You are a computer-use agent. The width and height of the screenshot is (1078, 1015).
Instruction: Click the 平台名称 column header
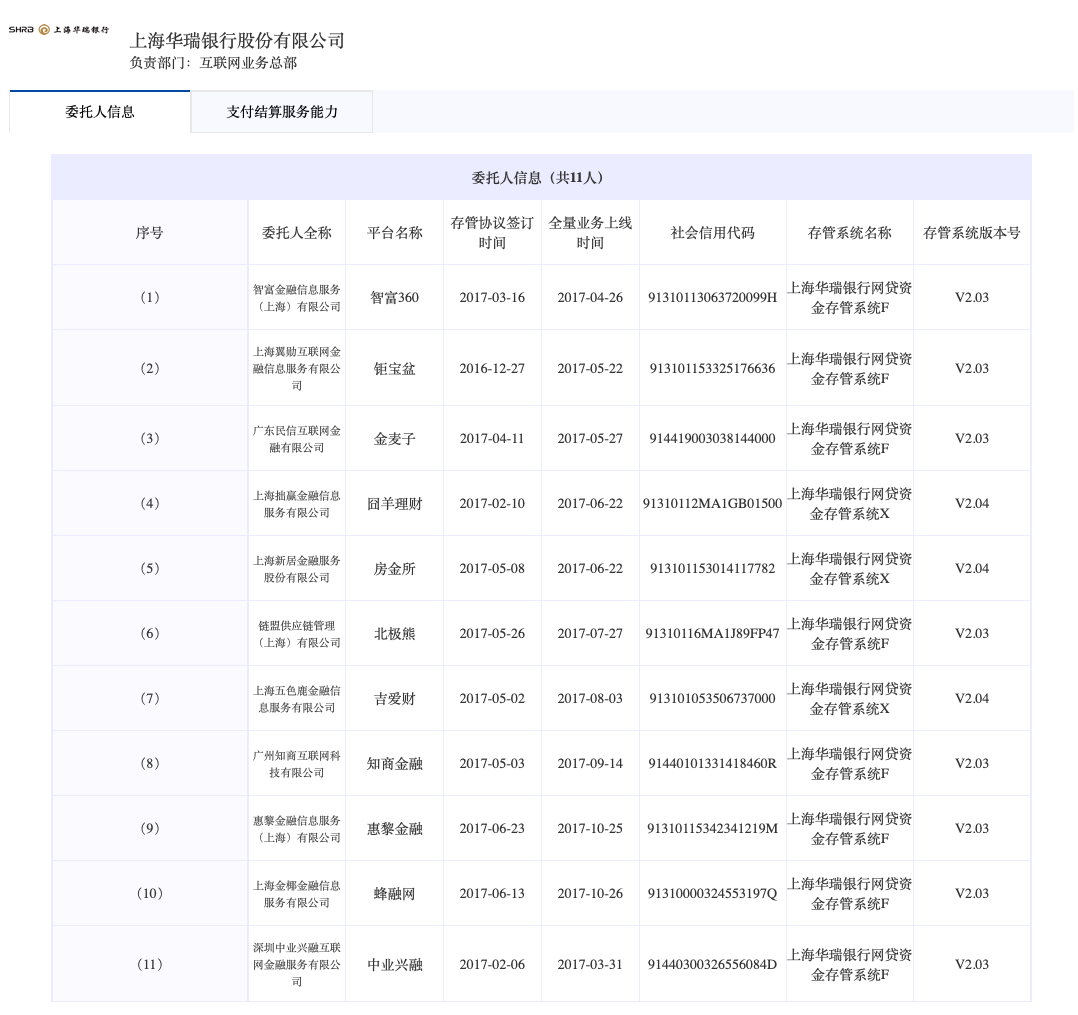pyautogui.click(x=395, y=232)
